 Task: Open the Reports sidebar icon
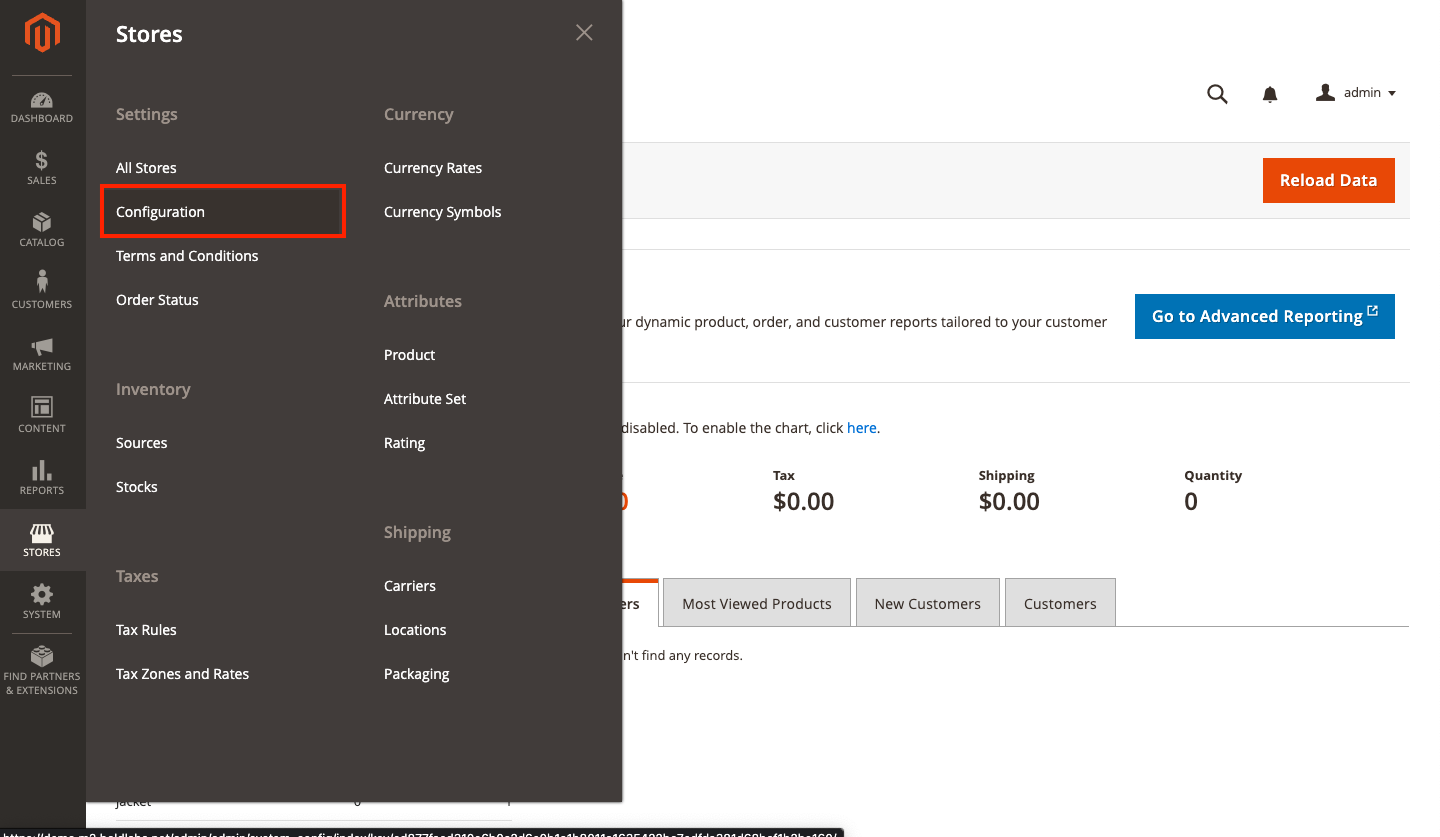42,477
